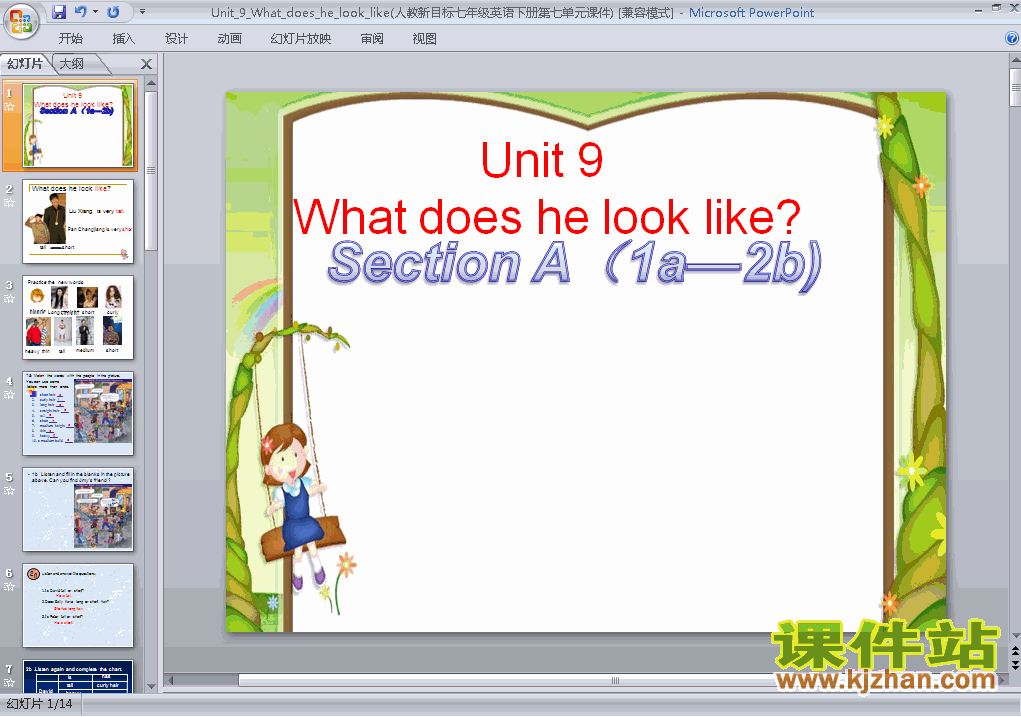Go to next slide double-arrow button
1021x717 pixels.
pos(1015,665)
